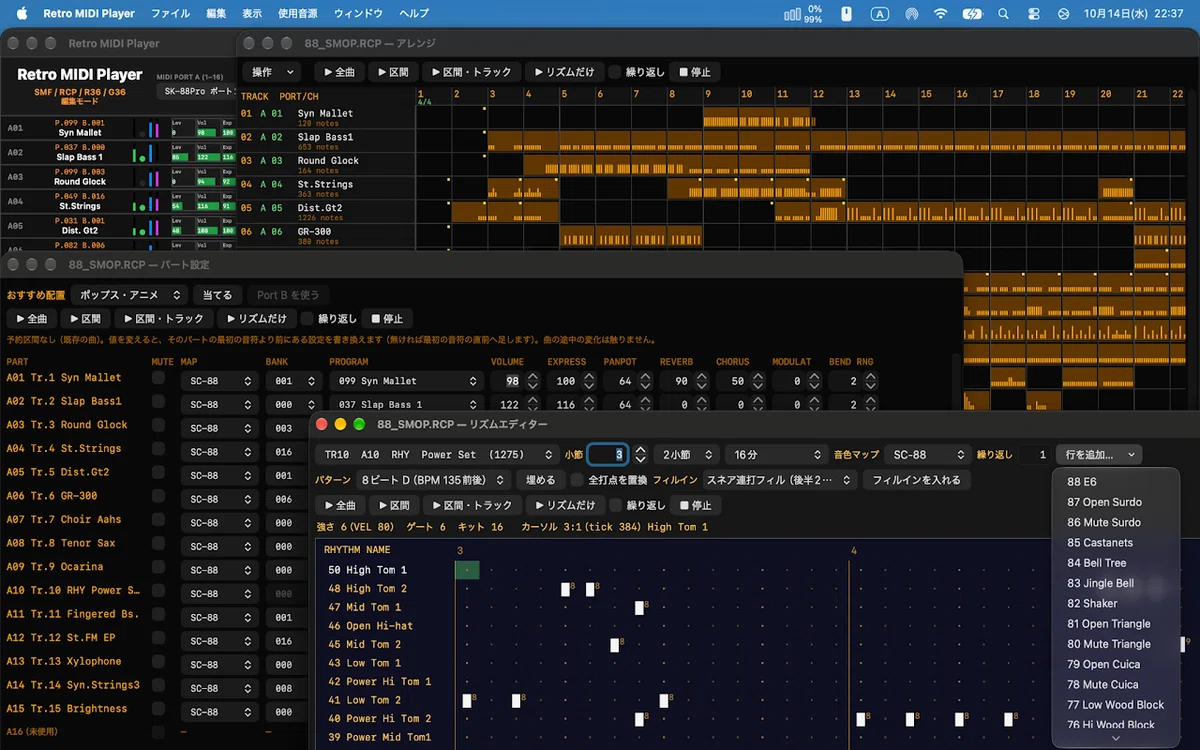Play rhythm only (リズムだけ) in Arrange window

point(565,72)
